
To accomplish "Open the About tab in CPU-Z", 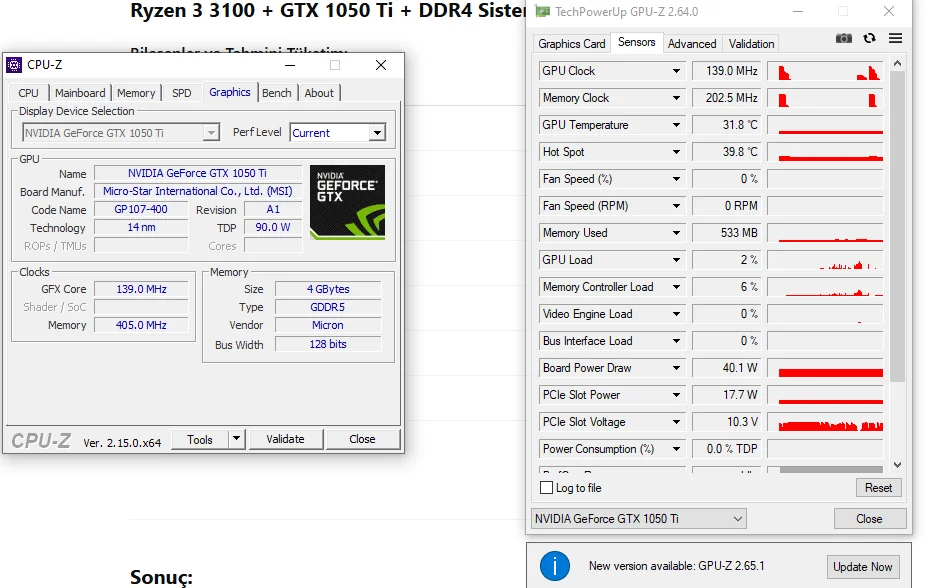I will [319, 93].
